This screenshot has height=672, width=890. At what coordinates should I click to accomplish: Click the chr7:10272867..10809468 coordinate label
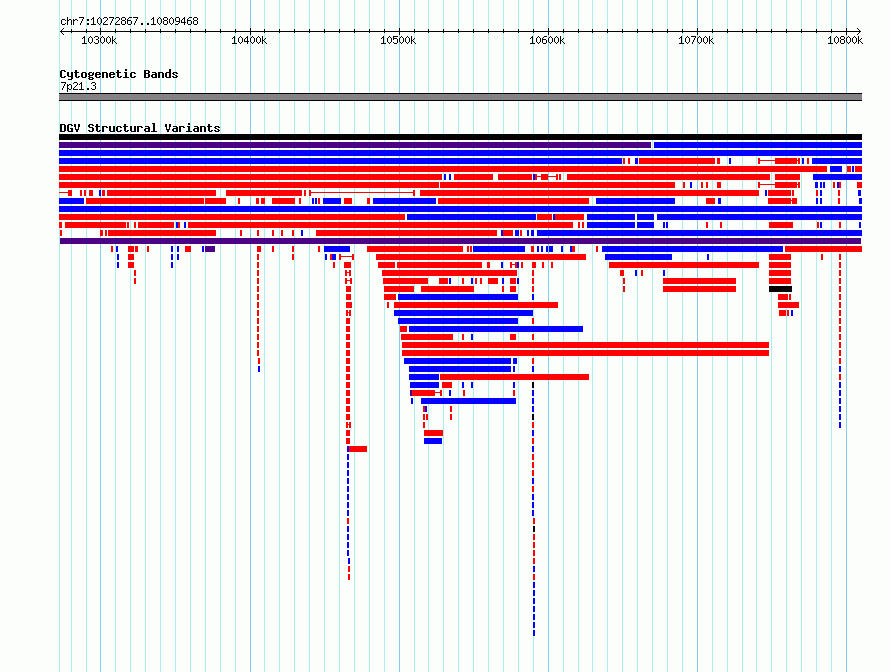tap(129, 22)
